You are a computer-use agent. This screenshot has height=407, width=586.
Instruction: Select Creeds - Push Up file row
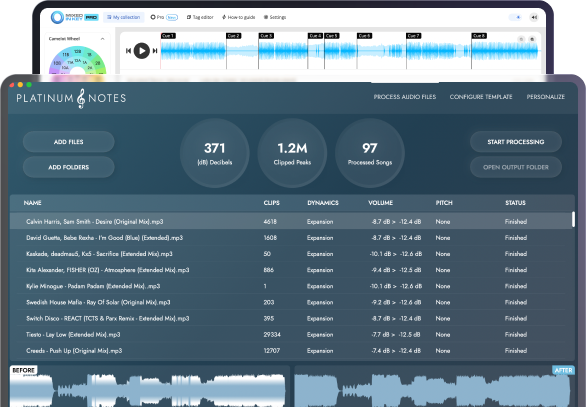point(292,351)
